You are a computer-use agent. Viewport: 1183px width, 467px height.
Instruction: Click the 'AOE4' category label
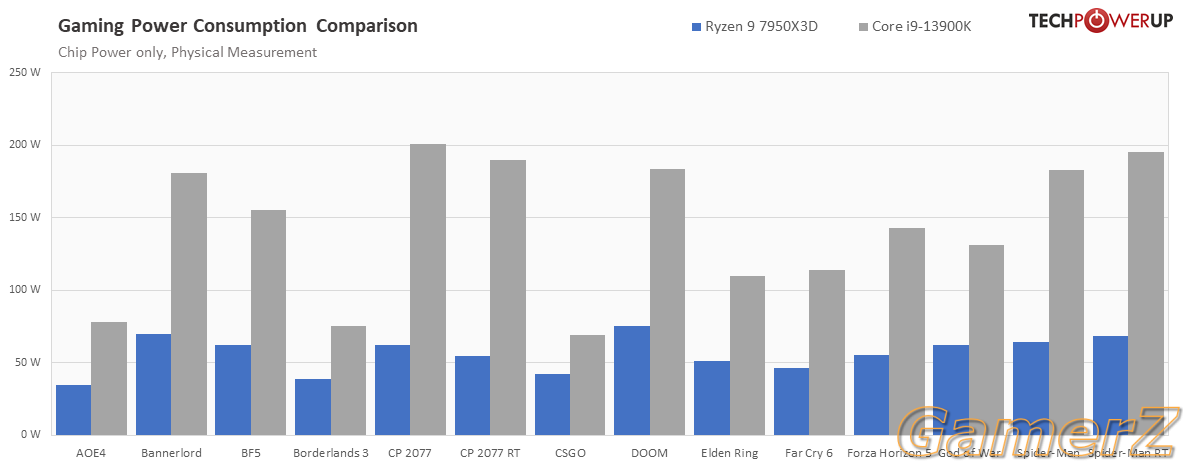click(91, 453)
